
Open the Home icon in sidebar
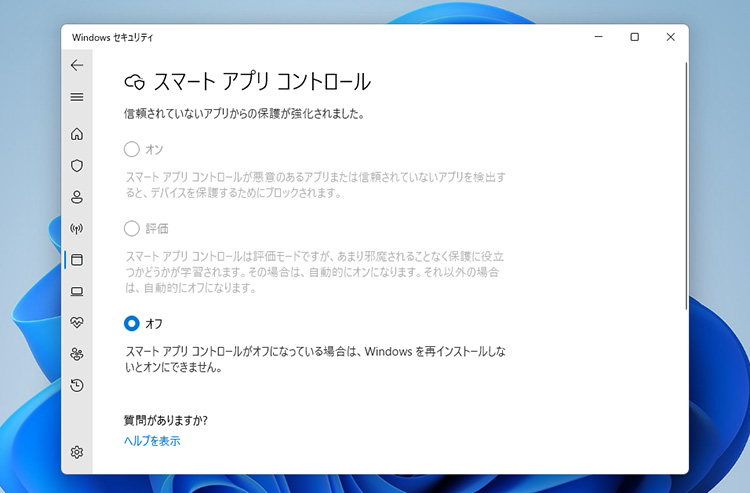[77, 134]
